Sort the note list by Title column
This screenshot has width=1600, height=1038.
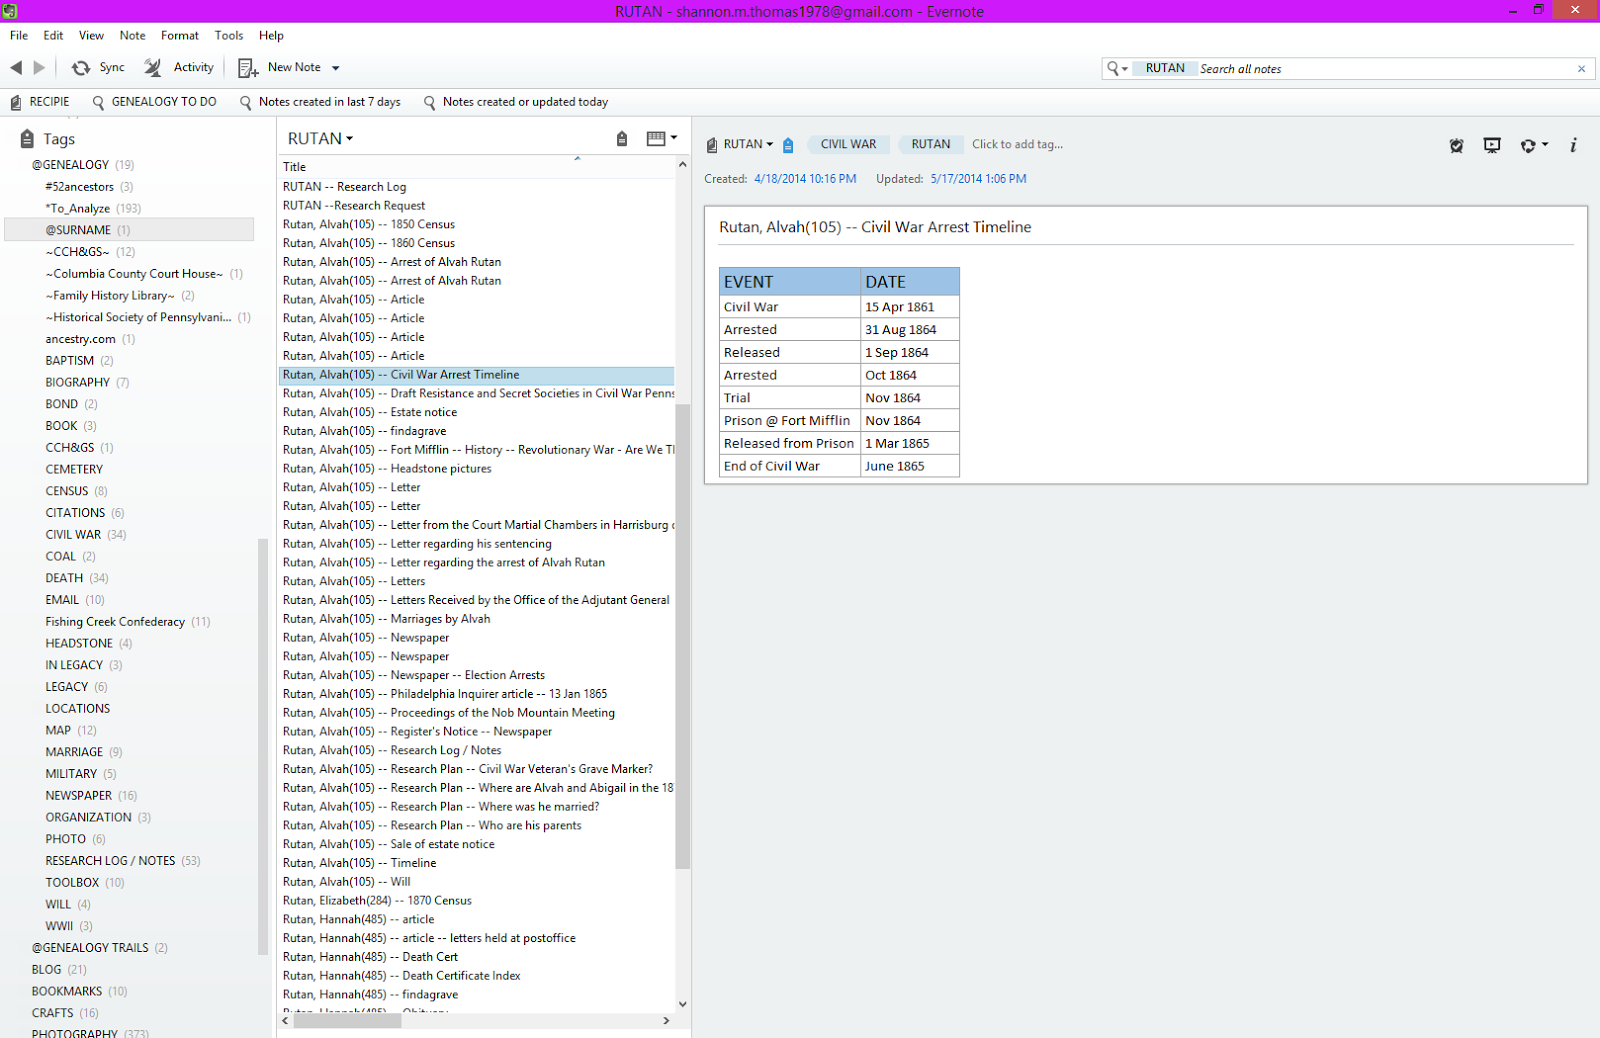(x=476, y=166)
